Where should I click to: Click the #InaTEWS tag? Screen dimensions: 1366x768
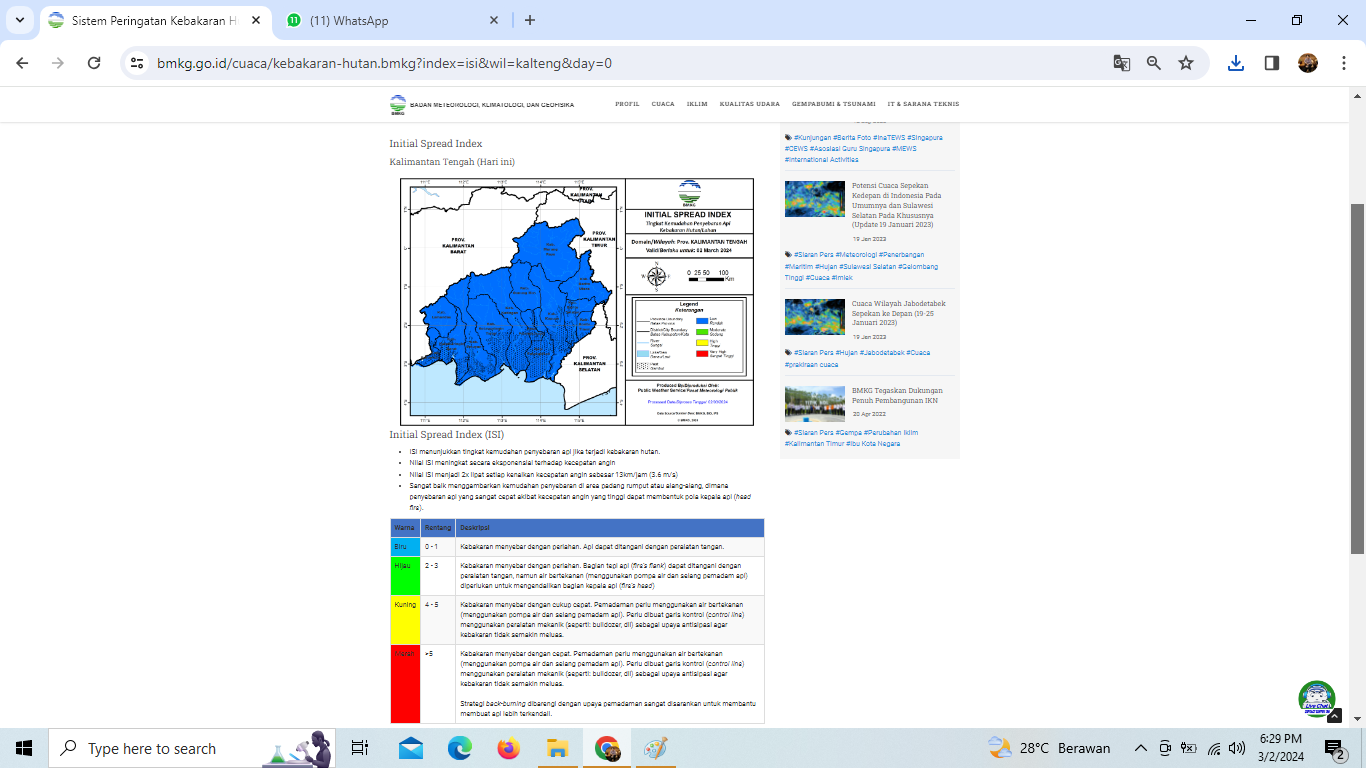click(889, 137)
